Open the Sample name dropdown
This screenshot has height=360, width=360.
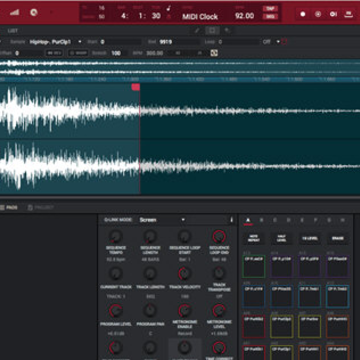coord(56,42)
